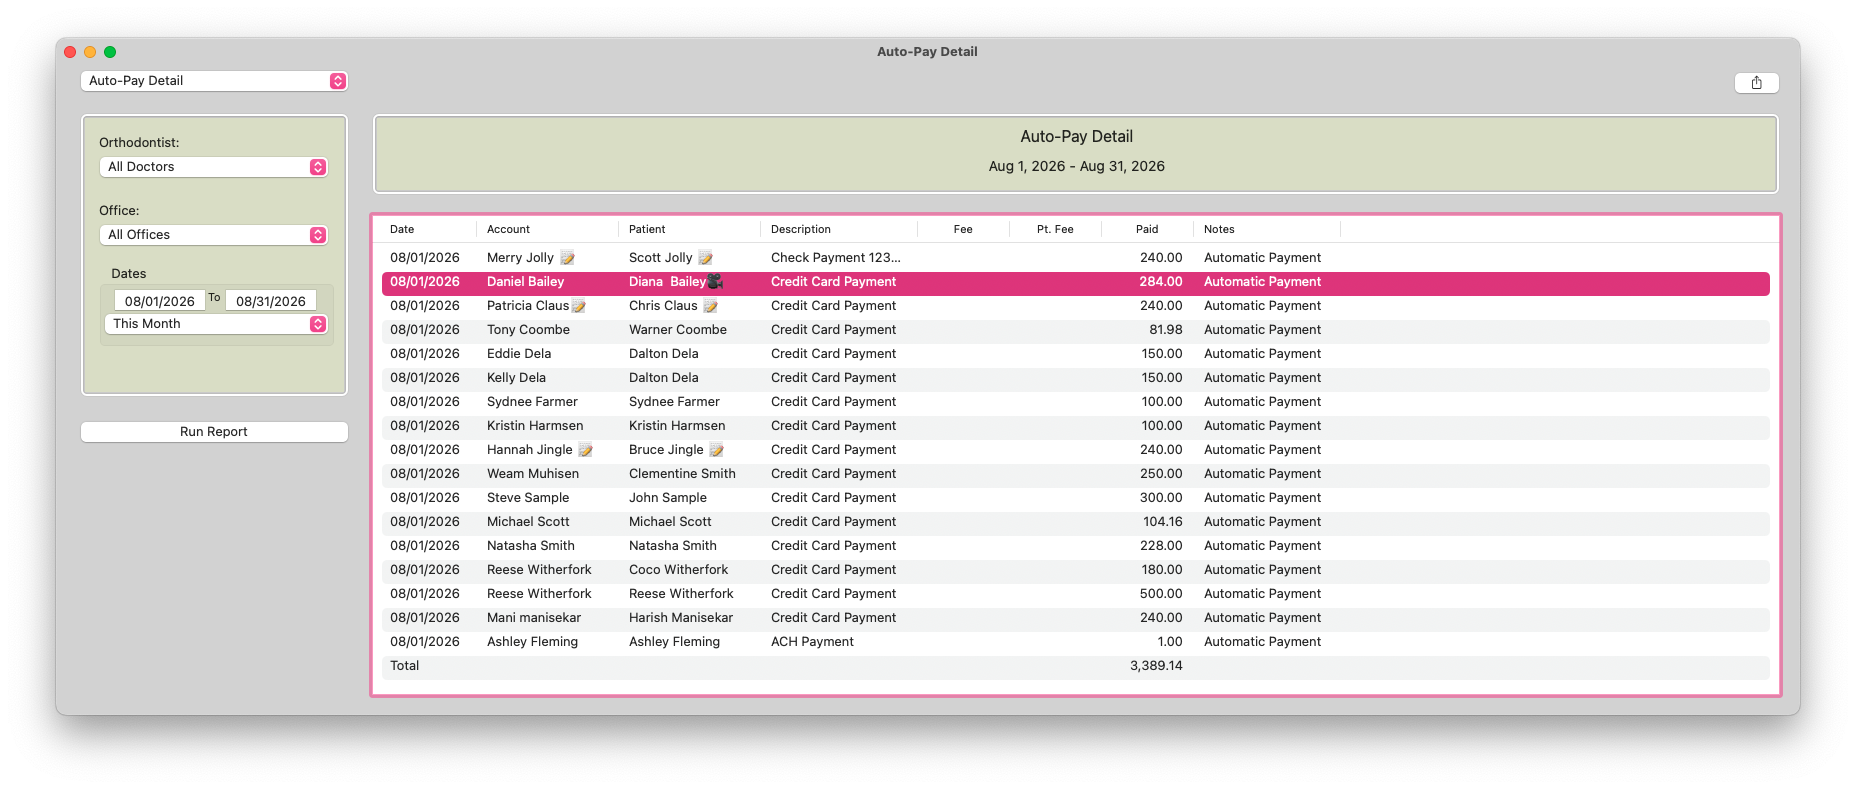Viewport: 1856px width, 789px height.
Task: Click the Fee column header
Action: pos(963,230)
